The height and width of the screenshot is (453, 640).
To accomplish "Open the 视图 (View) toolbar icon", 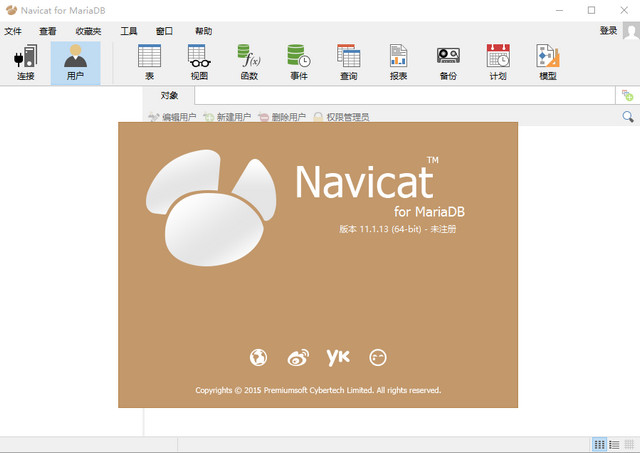I will pos(199,62).
